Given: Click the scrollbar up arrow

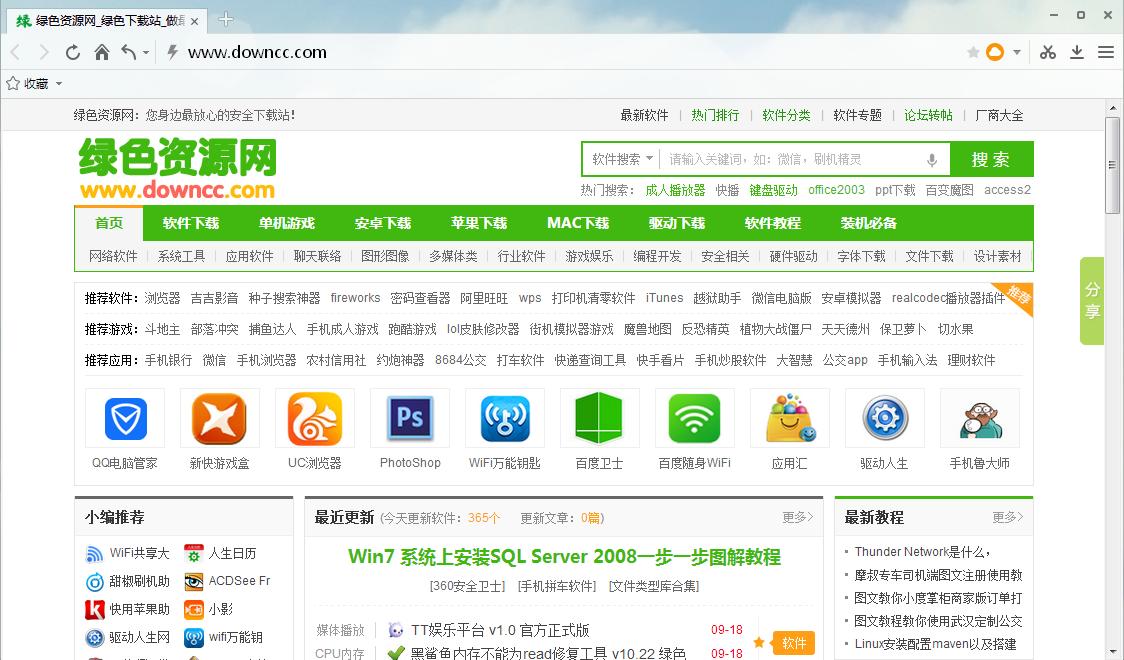Looking at the screenshot, I should click(x=1112, y=109).
